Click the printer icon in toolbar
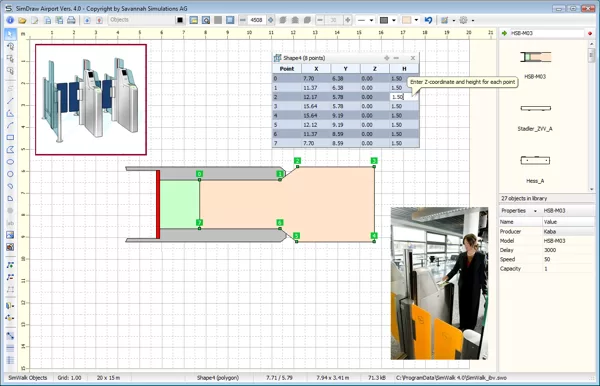The height and width of the screenshot is (386, 600). tap(71, 20)
